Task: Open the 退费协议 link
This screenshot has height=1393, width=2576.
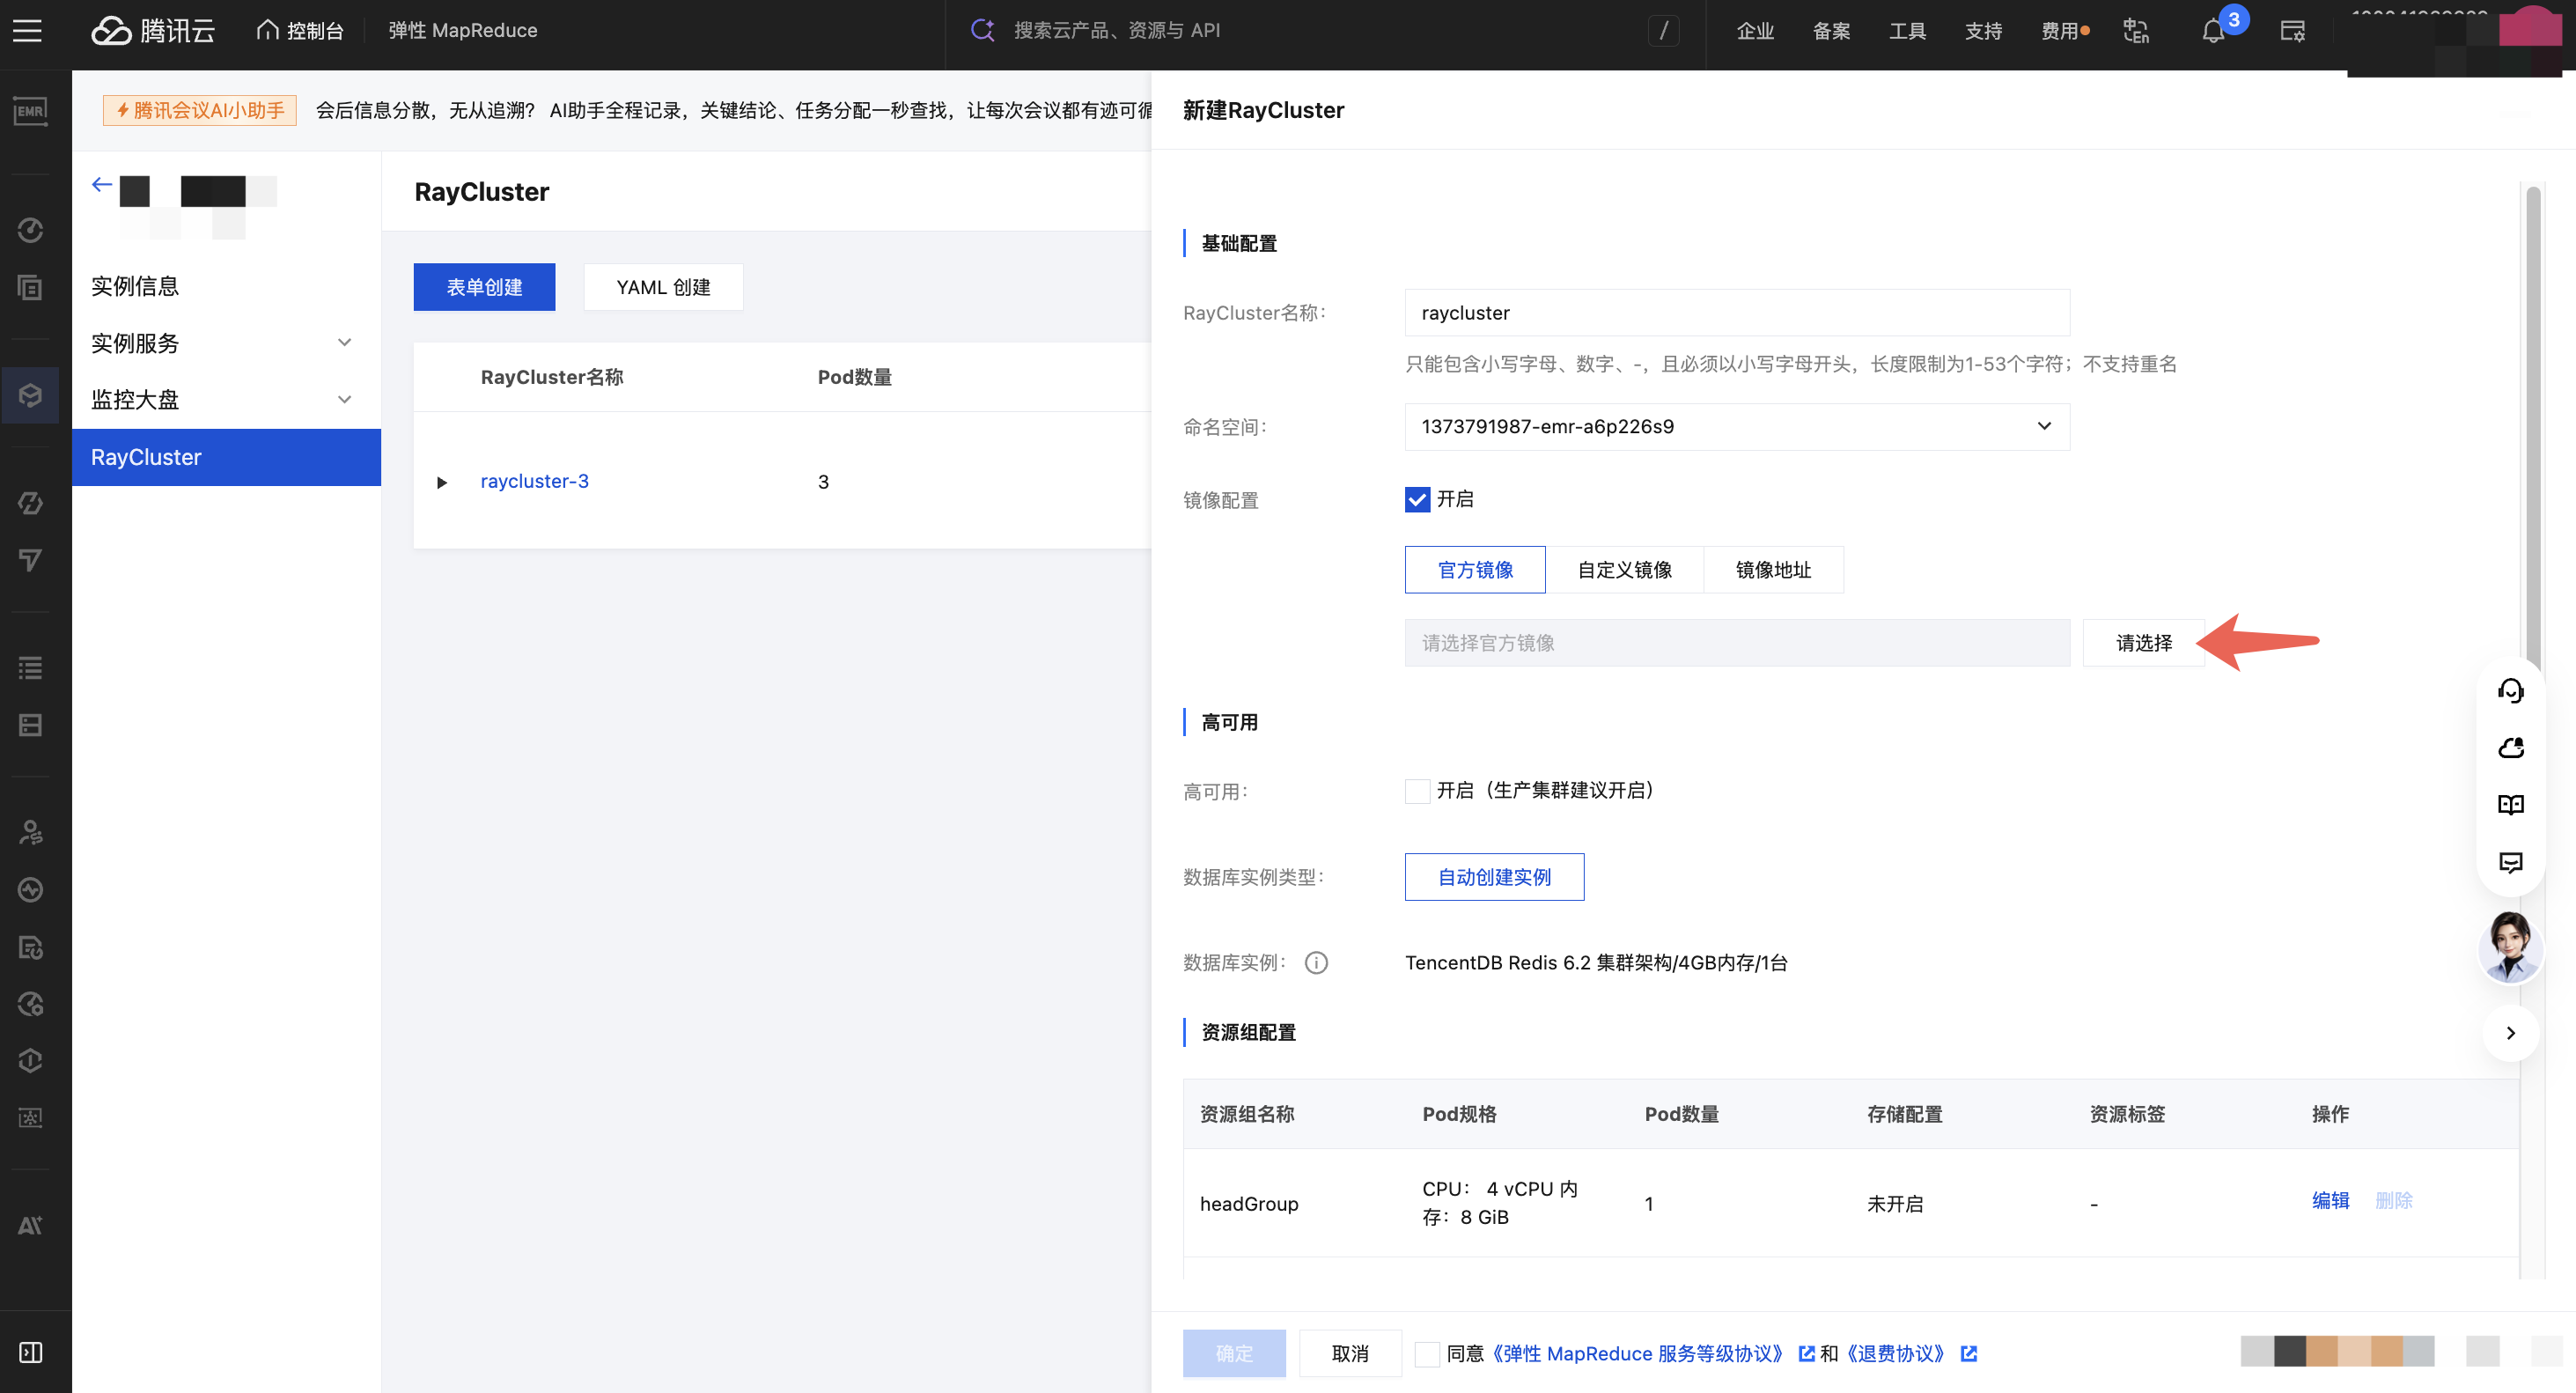Action: coord(1895,1354)
